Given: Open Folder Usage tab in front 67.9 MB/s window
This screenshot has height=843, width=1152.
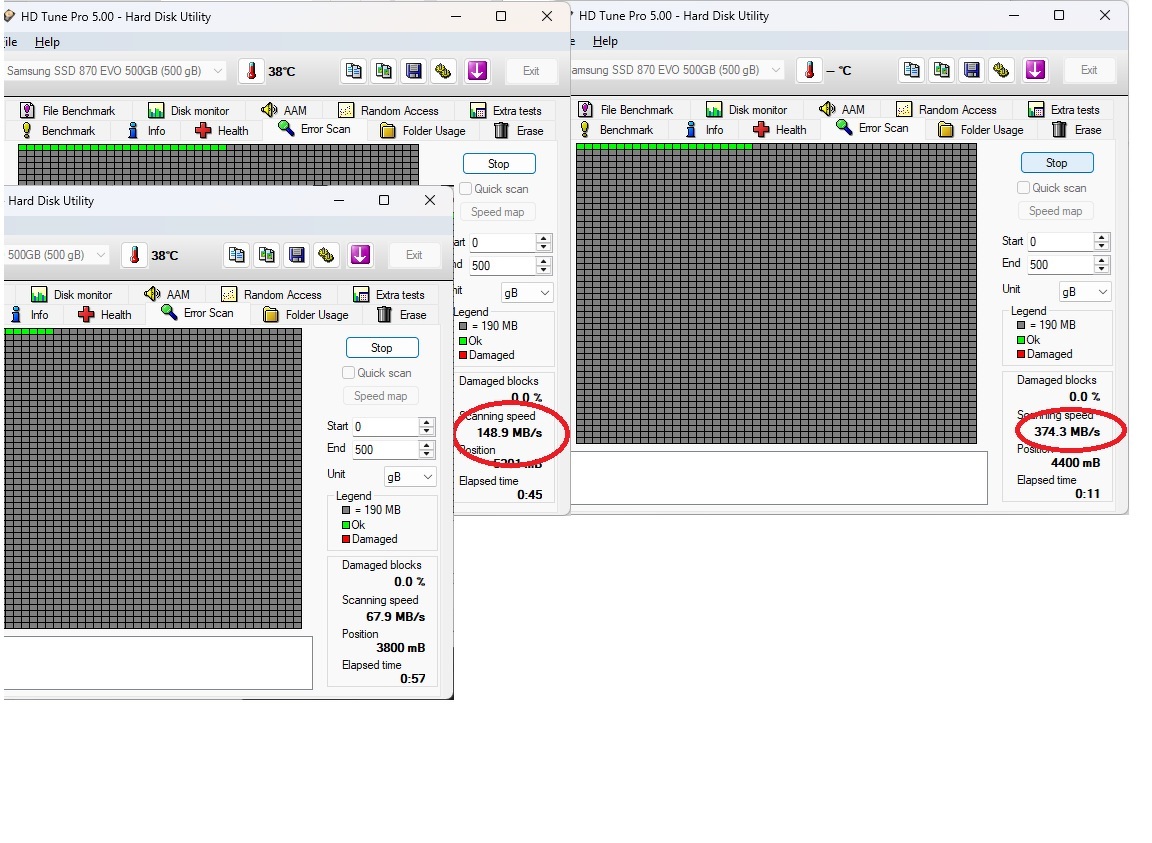Looking at the screenshot, I should coord(306,315).
